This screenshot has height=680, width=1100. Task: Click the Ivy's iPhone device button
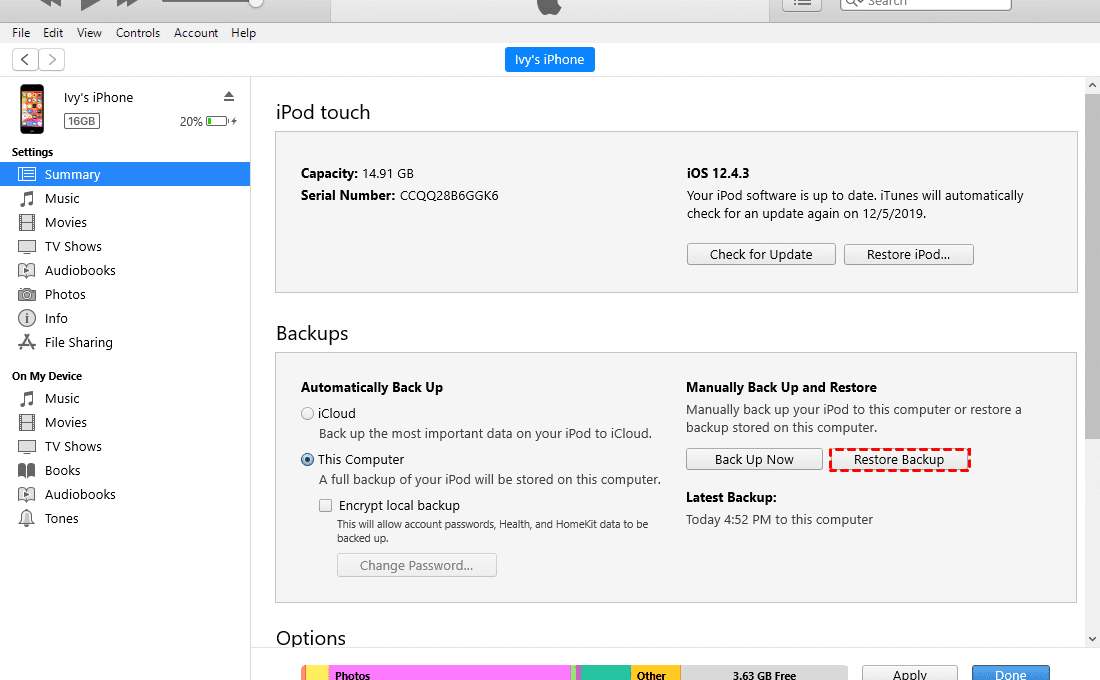(x=549, y=60)
